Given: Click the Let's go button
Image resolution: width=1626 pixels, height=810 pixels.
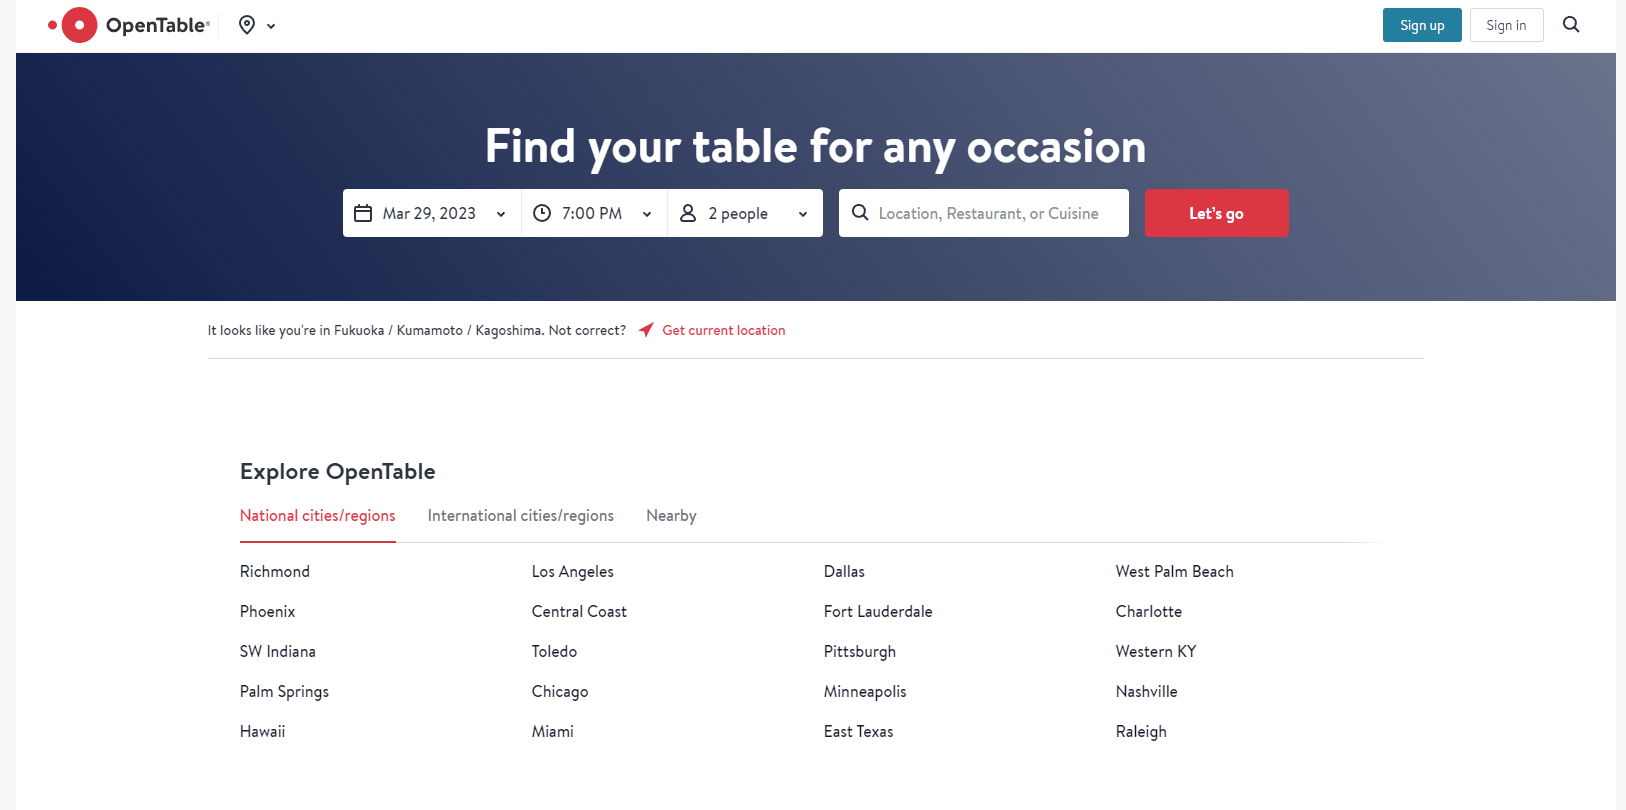Looking at the screenshot, I should (1216, 213).
